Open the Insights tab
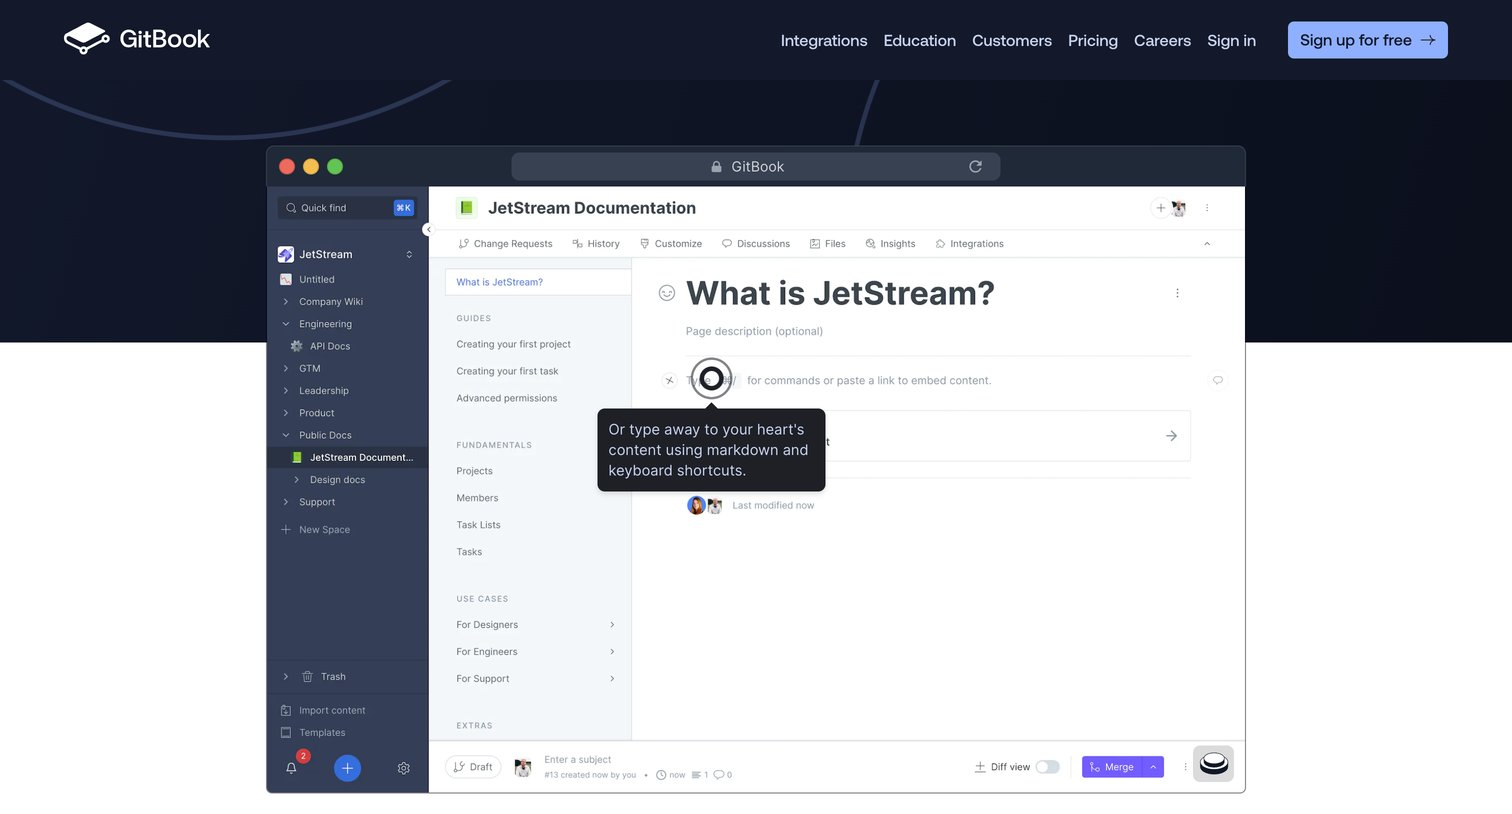The height and width of the screenshot is (814, 1512). point(890,244)
